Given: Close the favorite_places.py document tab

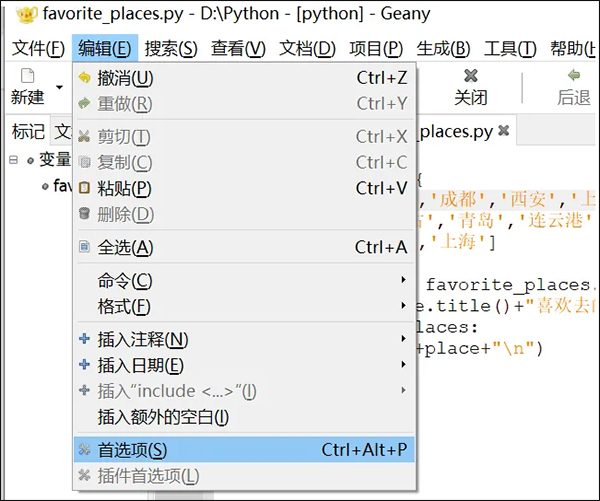Looking at the screenshot, I should point(504,131).
